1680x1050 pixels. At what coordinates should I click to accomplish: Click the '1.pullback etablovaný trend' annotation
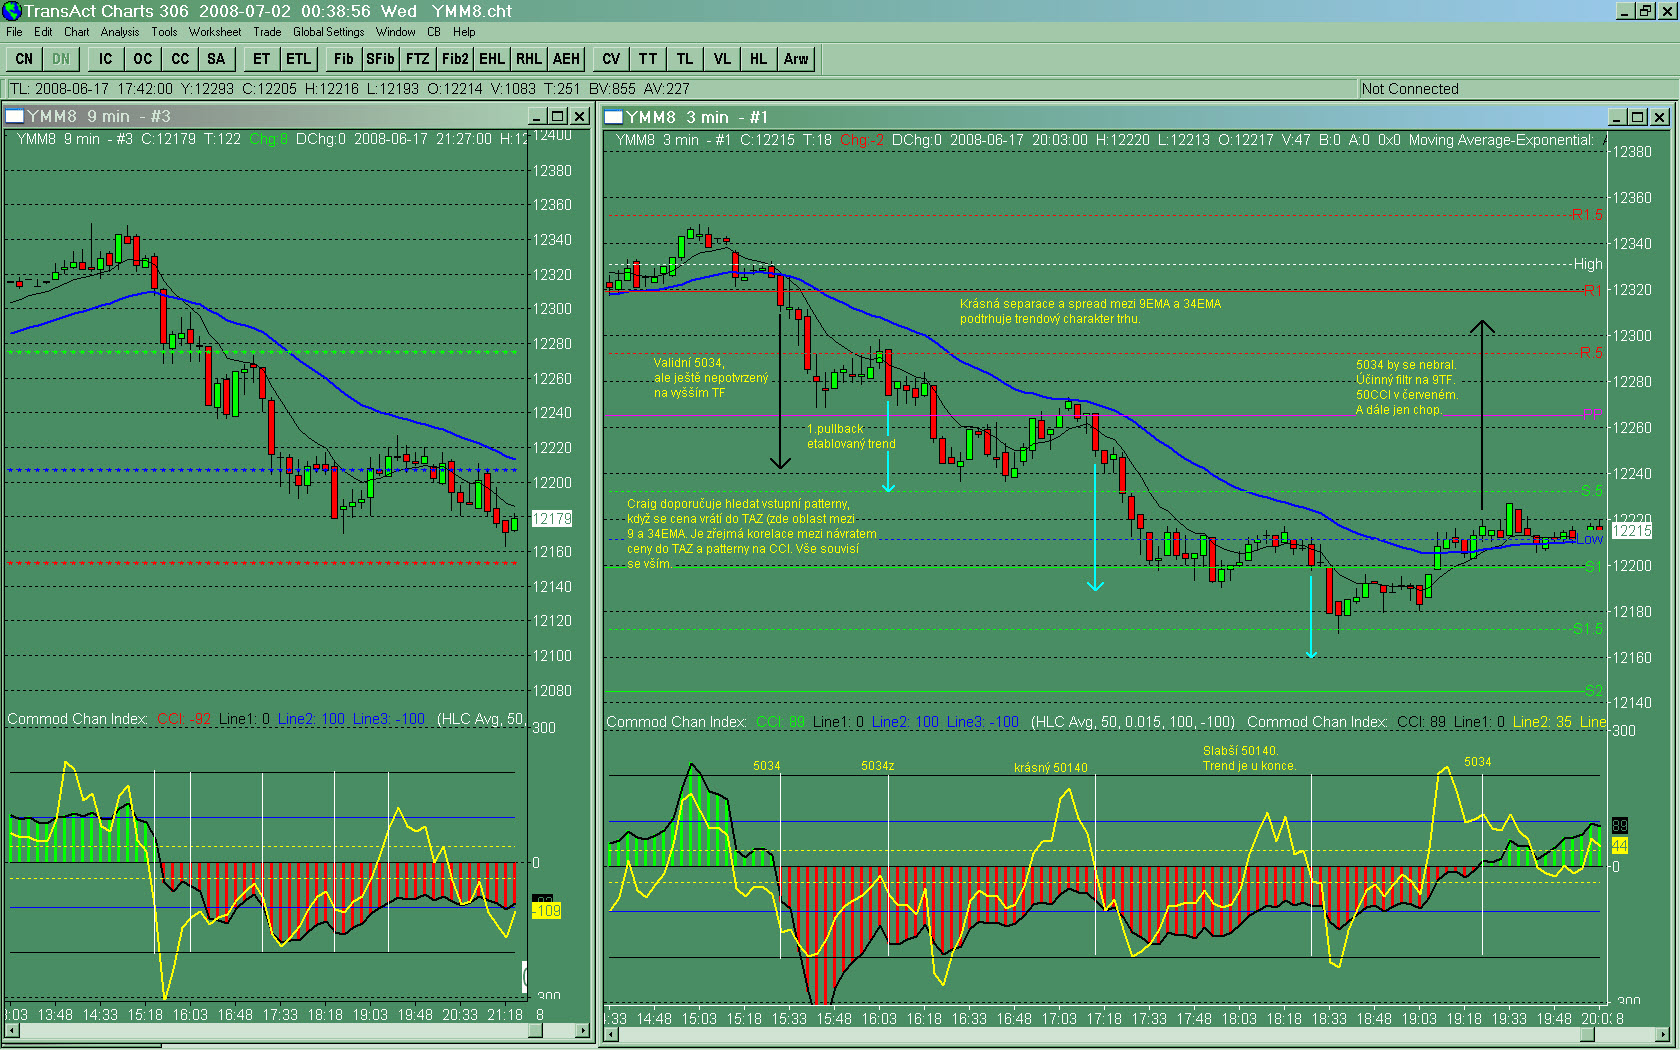tap(851, 436)
